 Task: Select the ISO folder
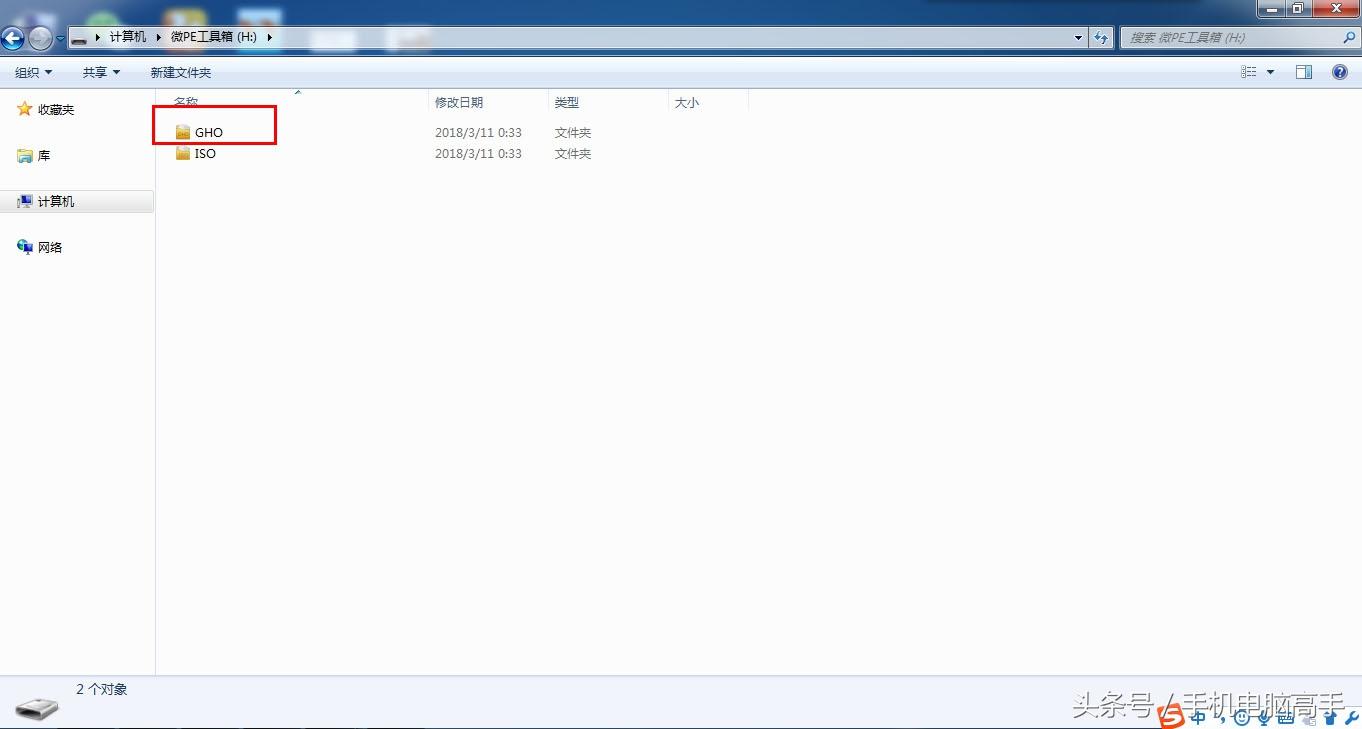[x=195, y=154]
